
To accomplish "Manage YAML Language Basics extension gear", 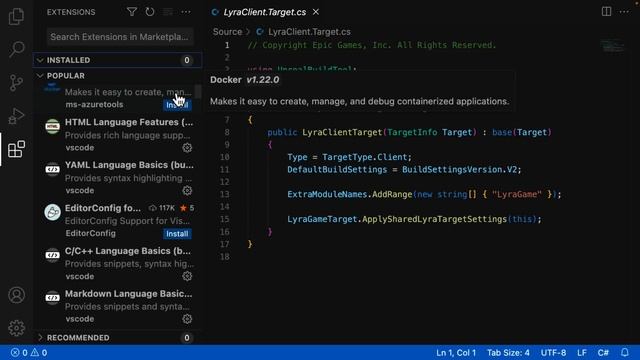I will click(187, 191).
